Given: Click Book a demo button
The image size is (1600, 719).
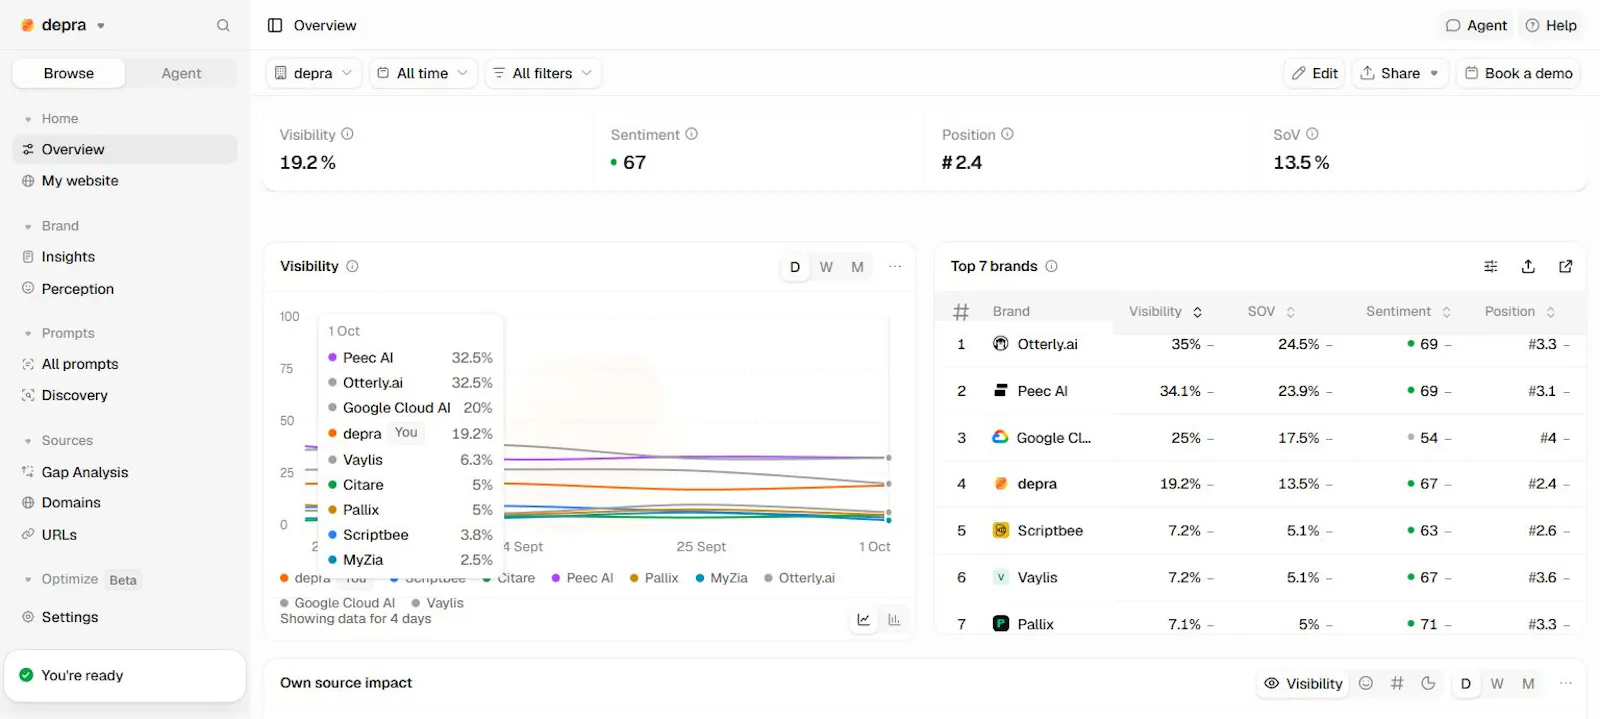Looking at the screenshot, I should [x=1518, y=73].
